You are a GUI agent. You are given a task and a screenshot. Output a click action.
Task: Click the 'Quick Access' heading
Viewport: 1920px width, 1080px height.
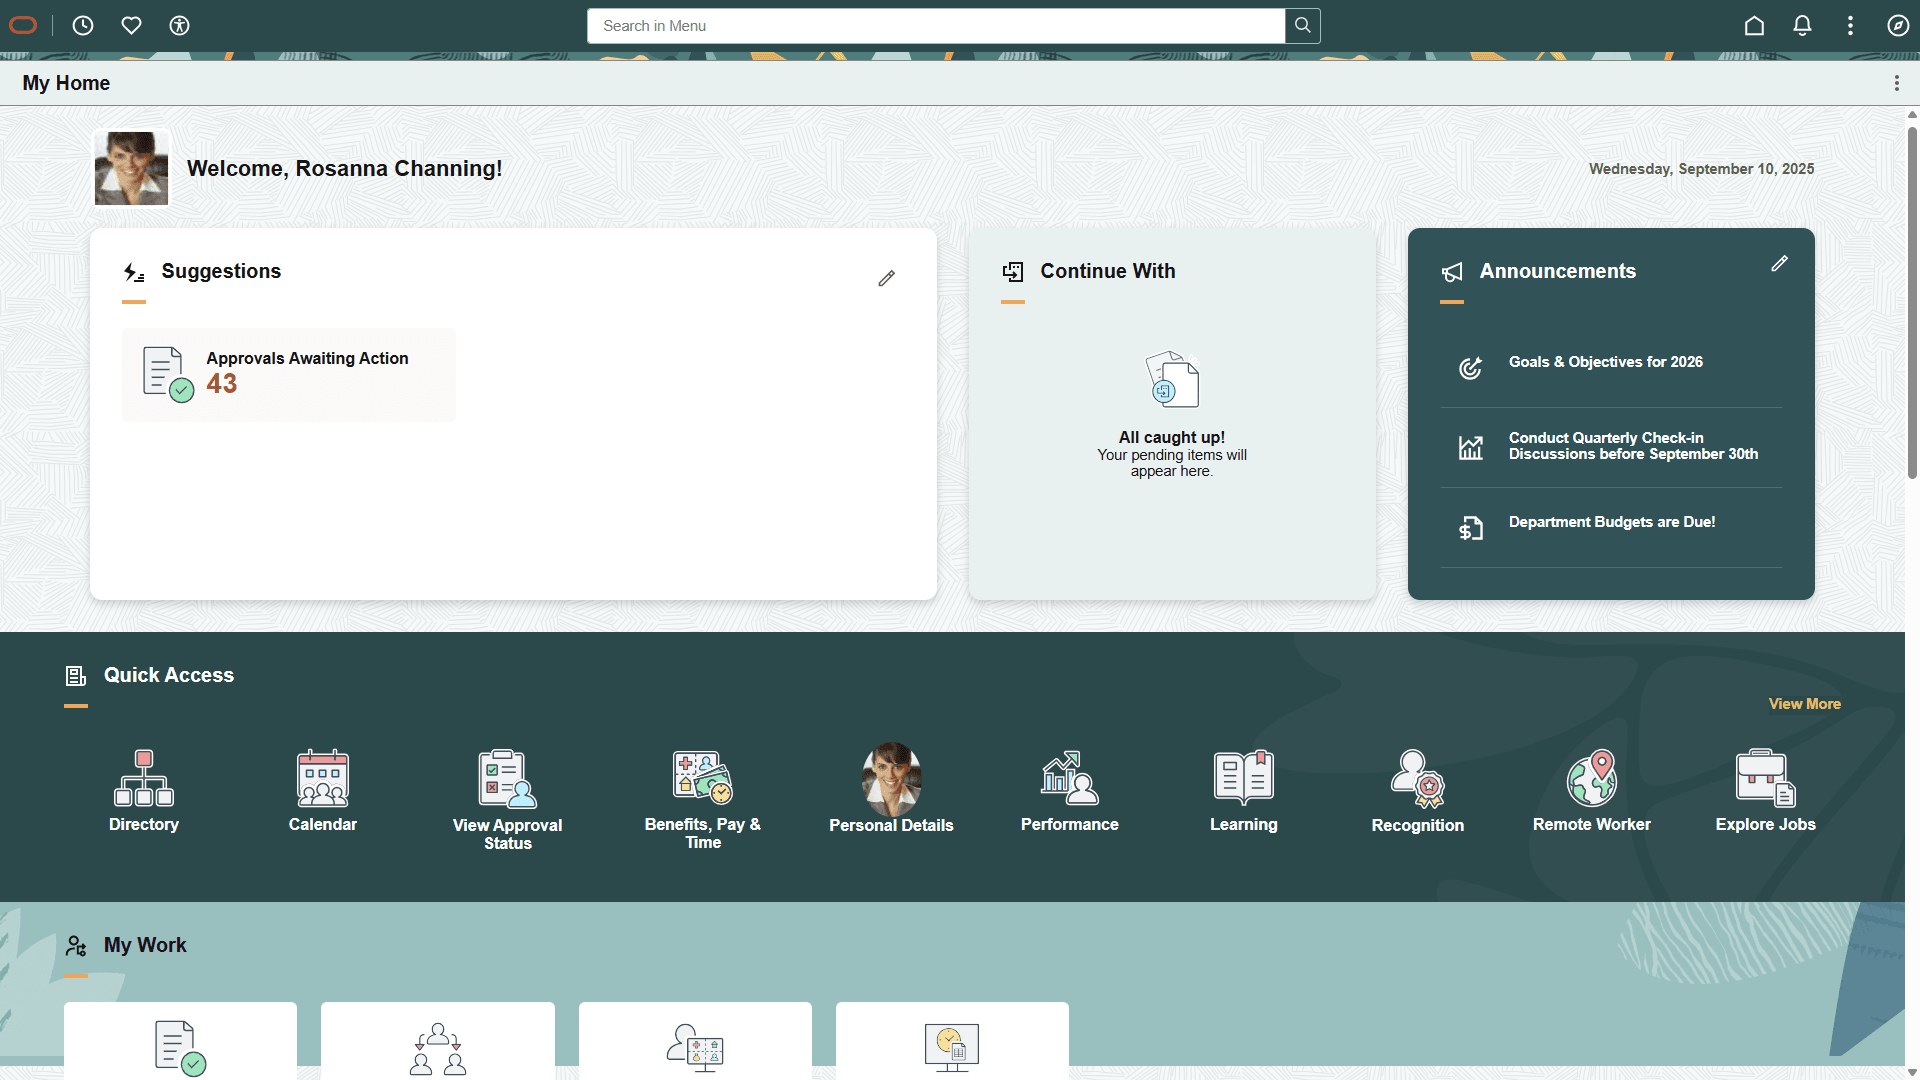pos(169,675)
